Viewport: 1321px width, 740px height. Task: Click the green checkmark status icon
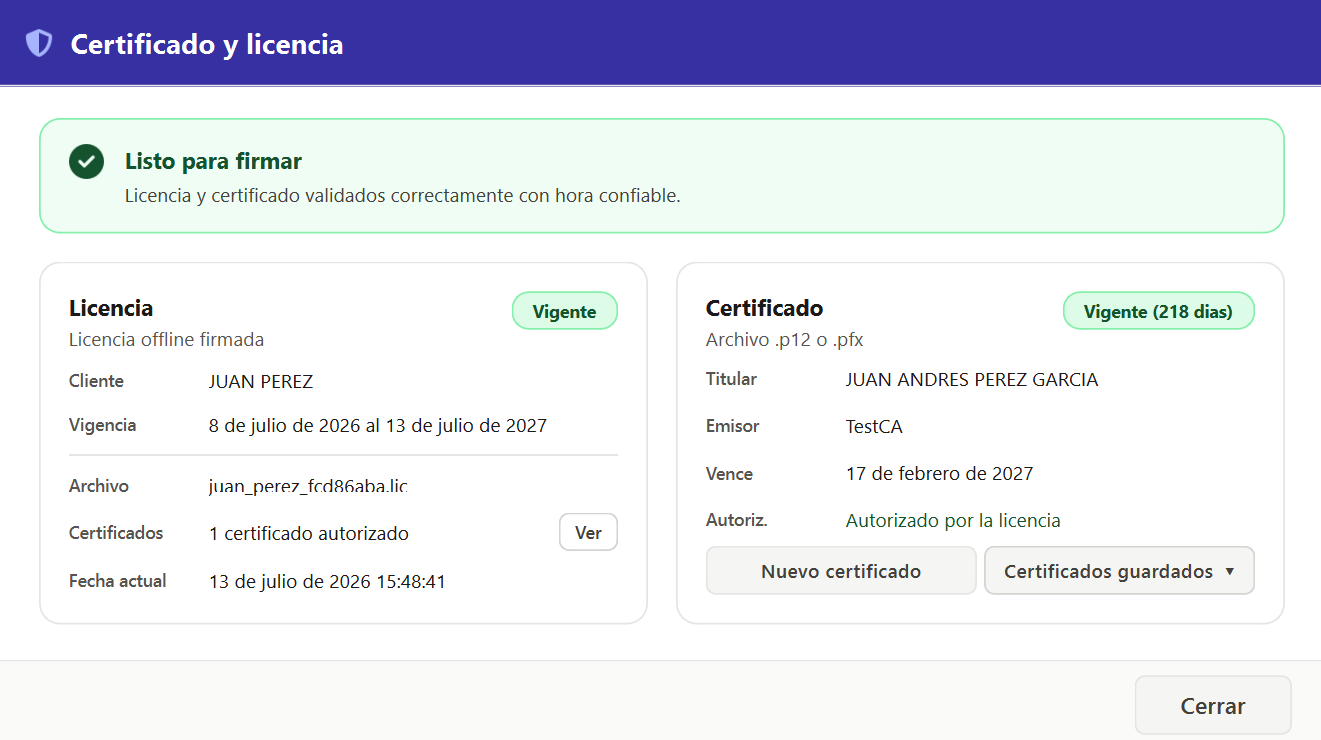point(87,161)
